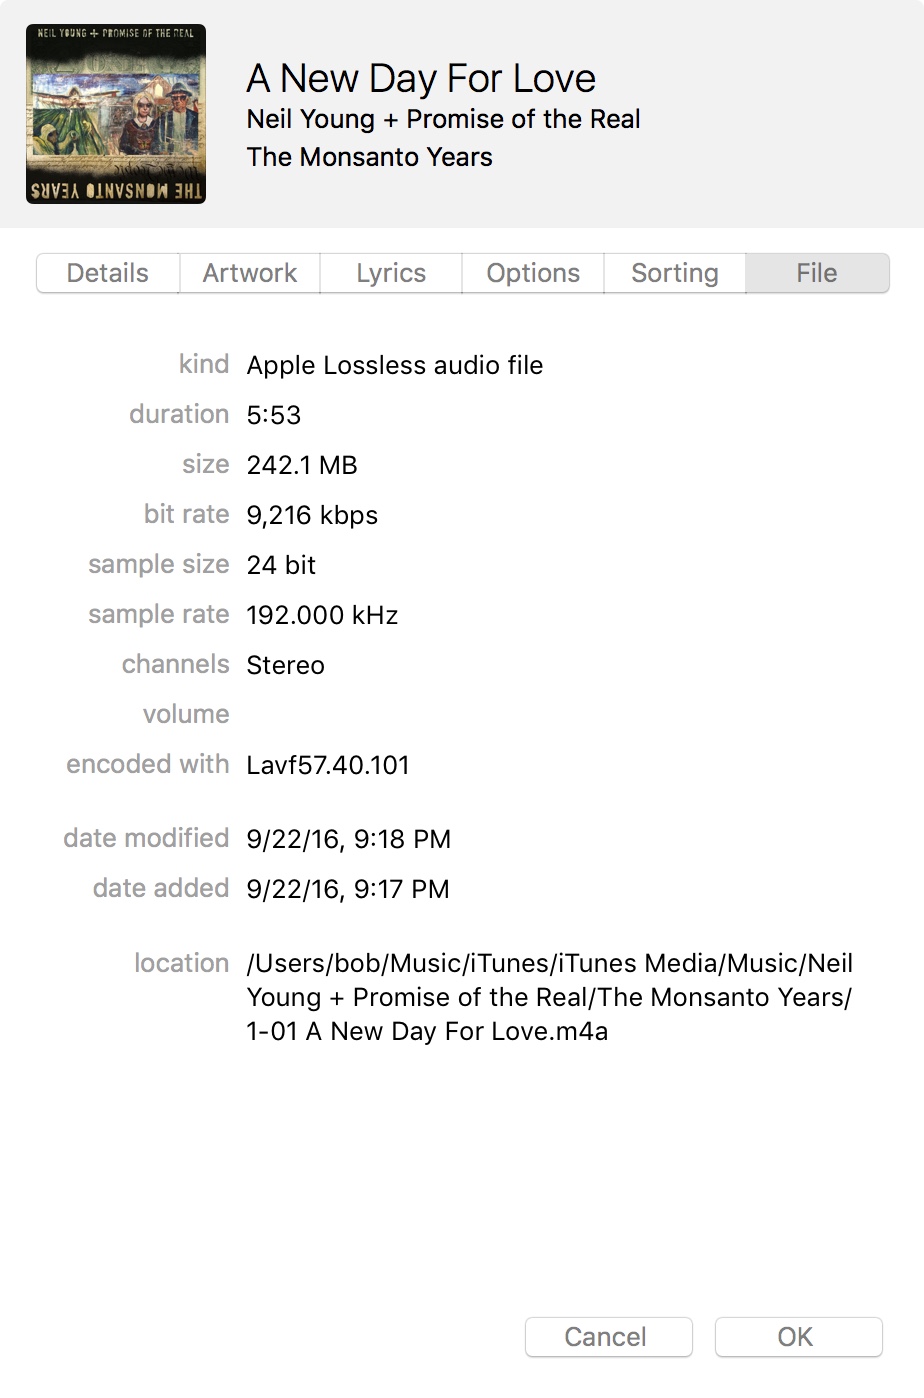Viewport: 924px width, 1398px height.
Task: Select the Lyrics tab
Action: pyautogui.click(x=391, y=273)
